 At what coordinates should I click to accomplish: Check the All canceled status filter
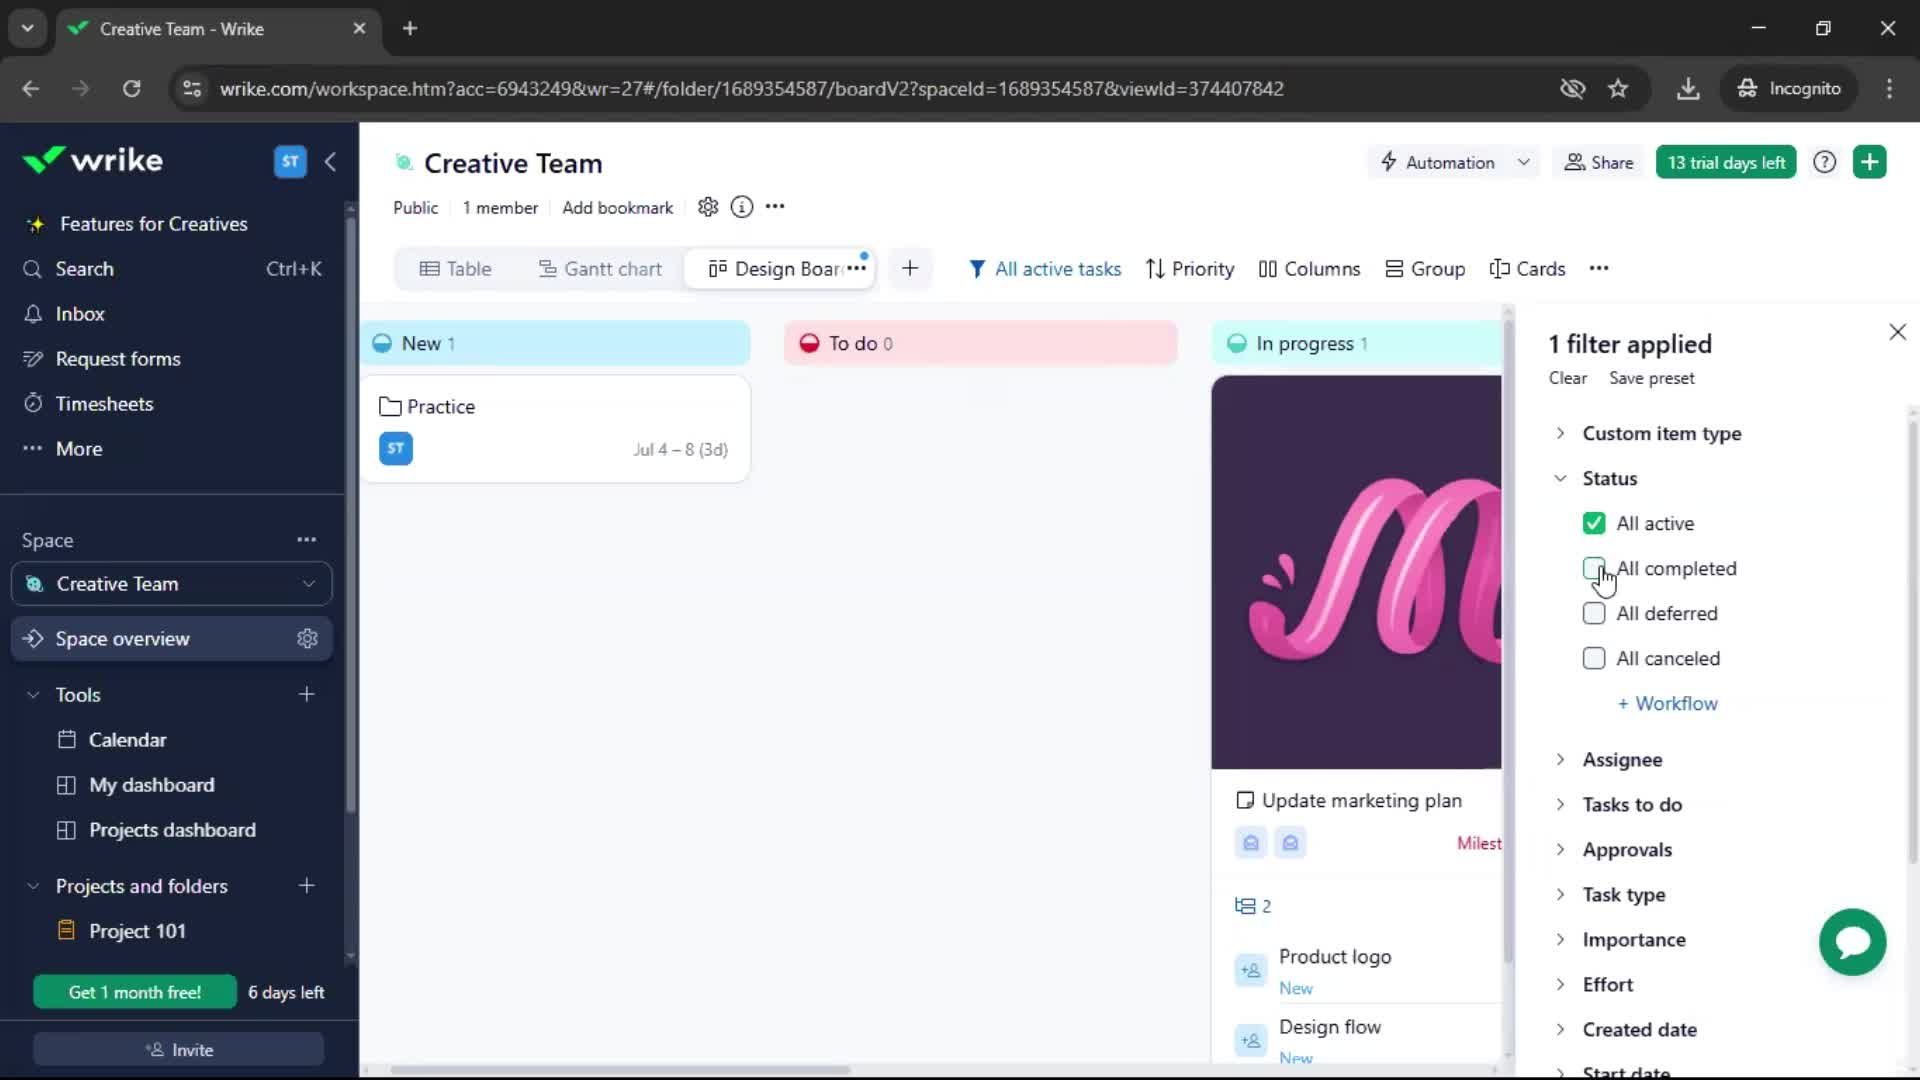1594,658
